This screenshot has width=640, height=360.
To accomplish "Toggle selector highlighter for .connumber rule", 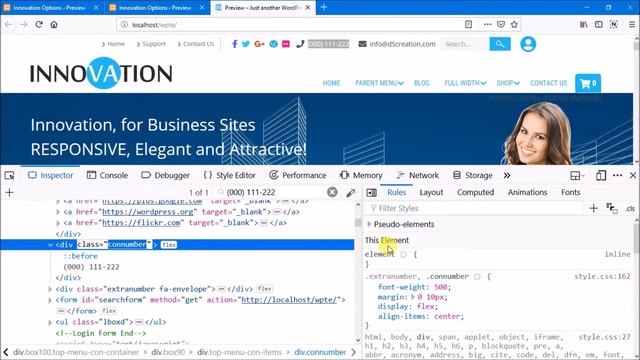I will point(477,277).
